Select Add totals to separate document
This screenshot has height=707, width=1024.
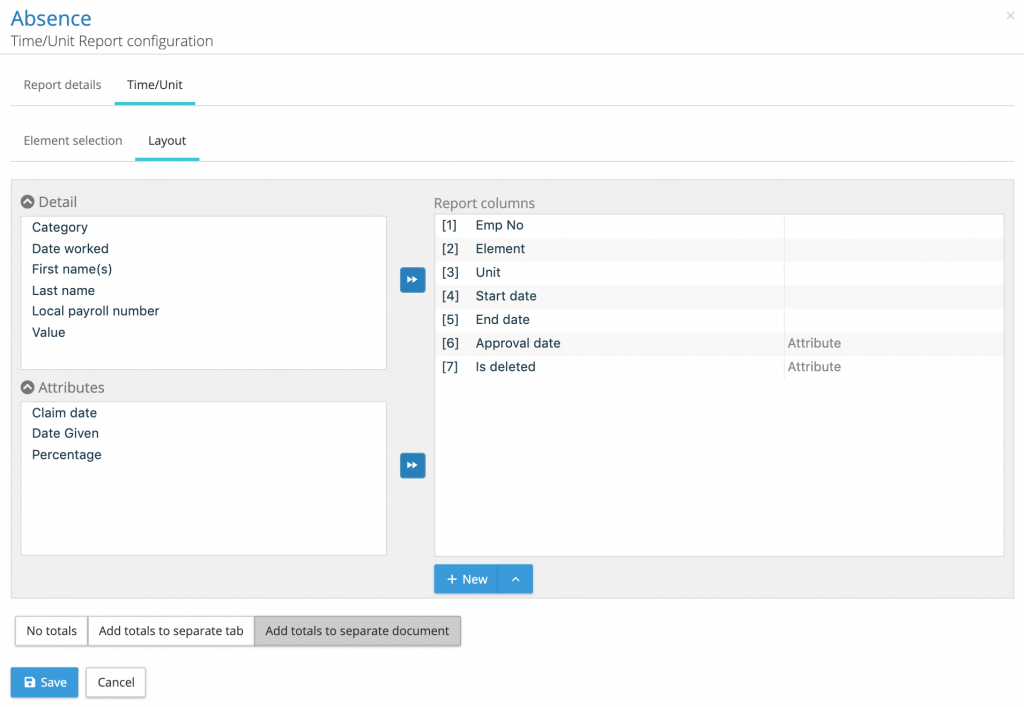(x=357, y=631)
